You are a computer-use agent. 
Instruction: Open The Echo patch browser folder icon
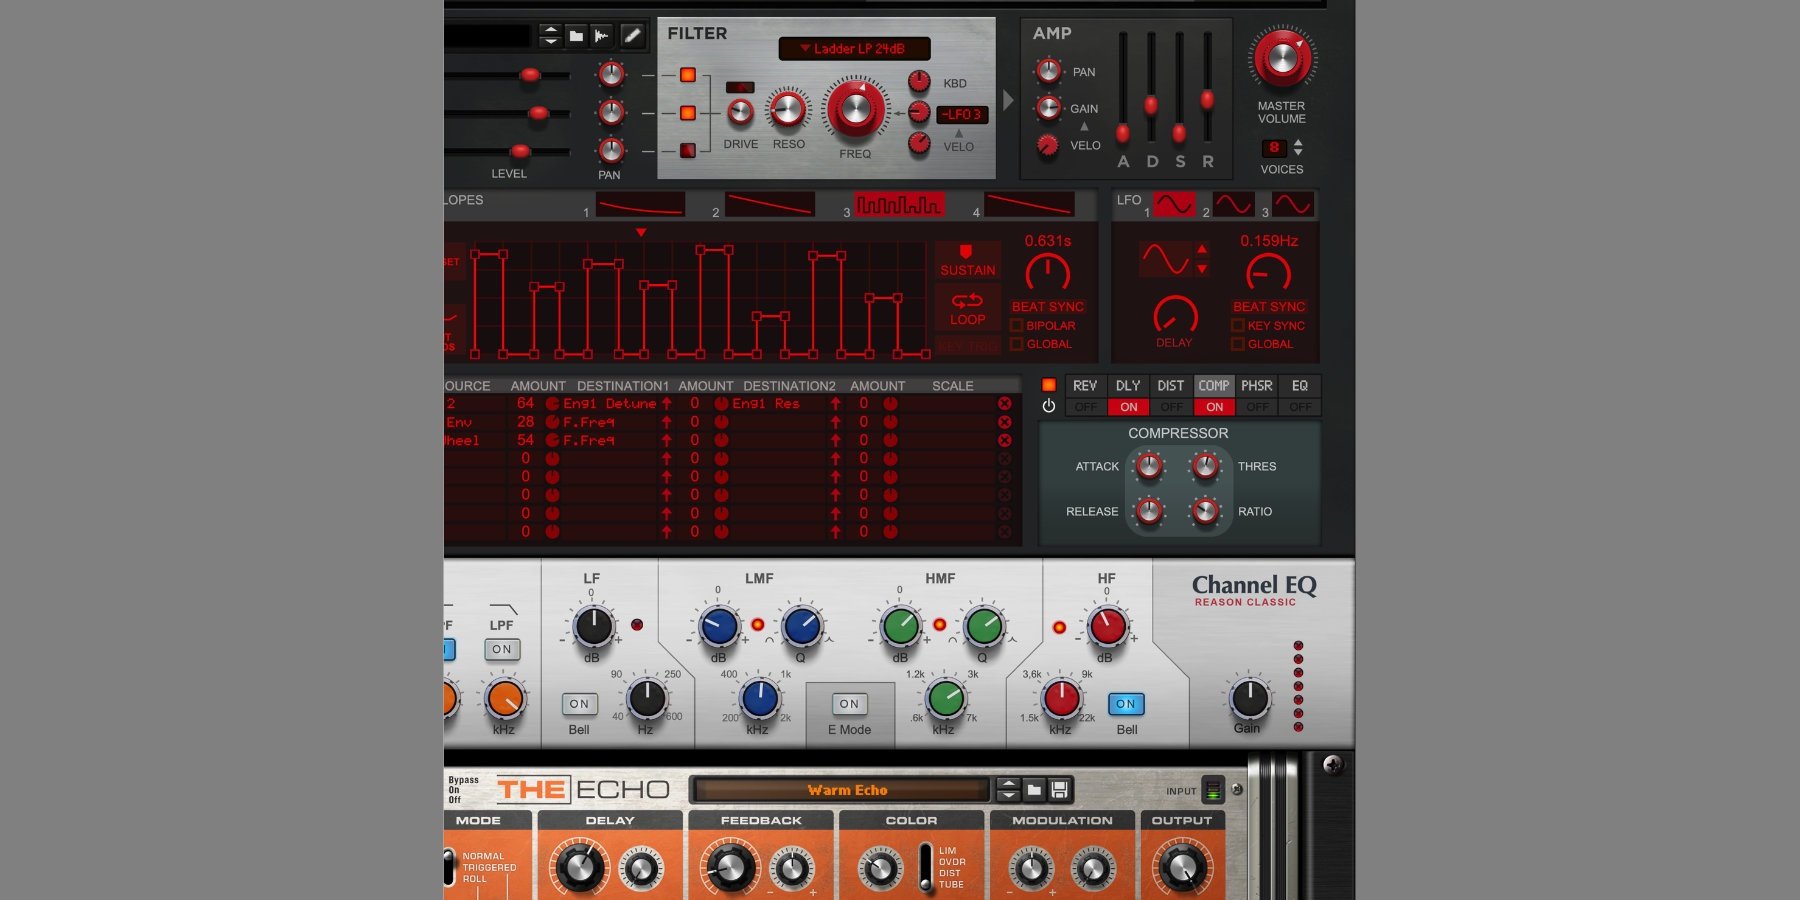[1034, 790]
